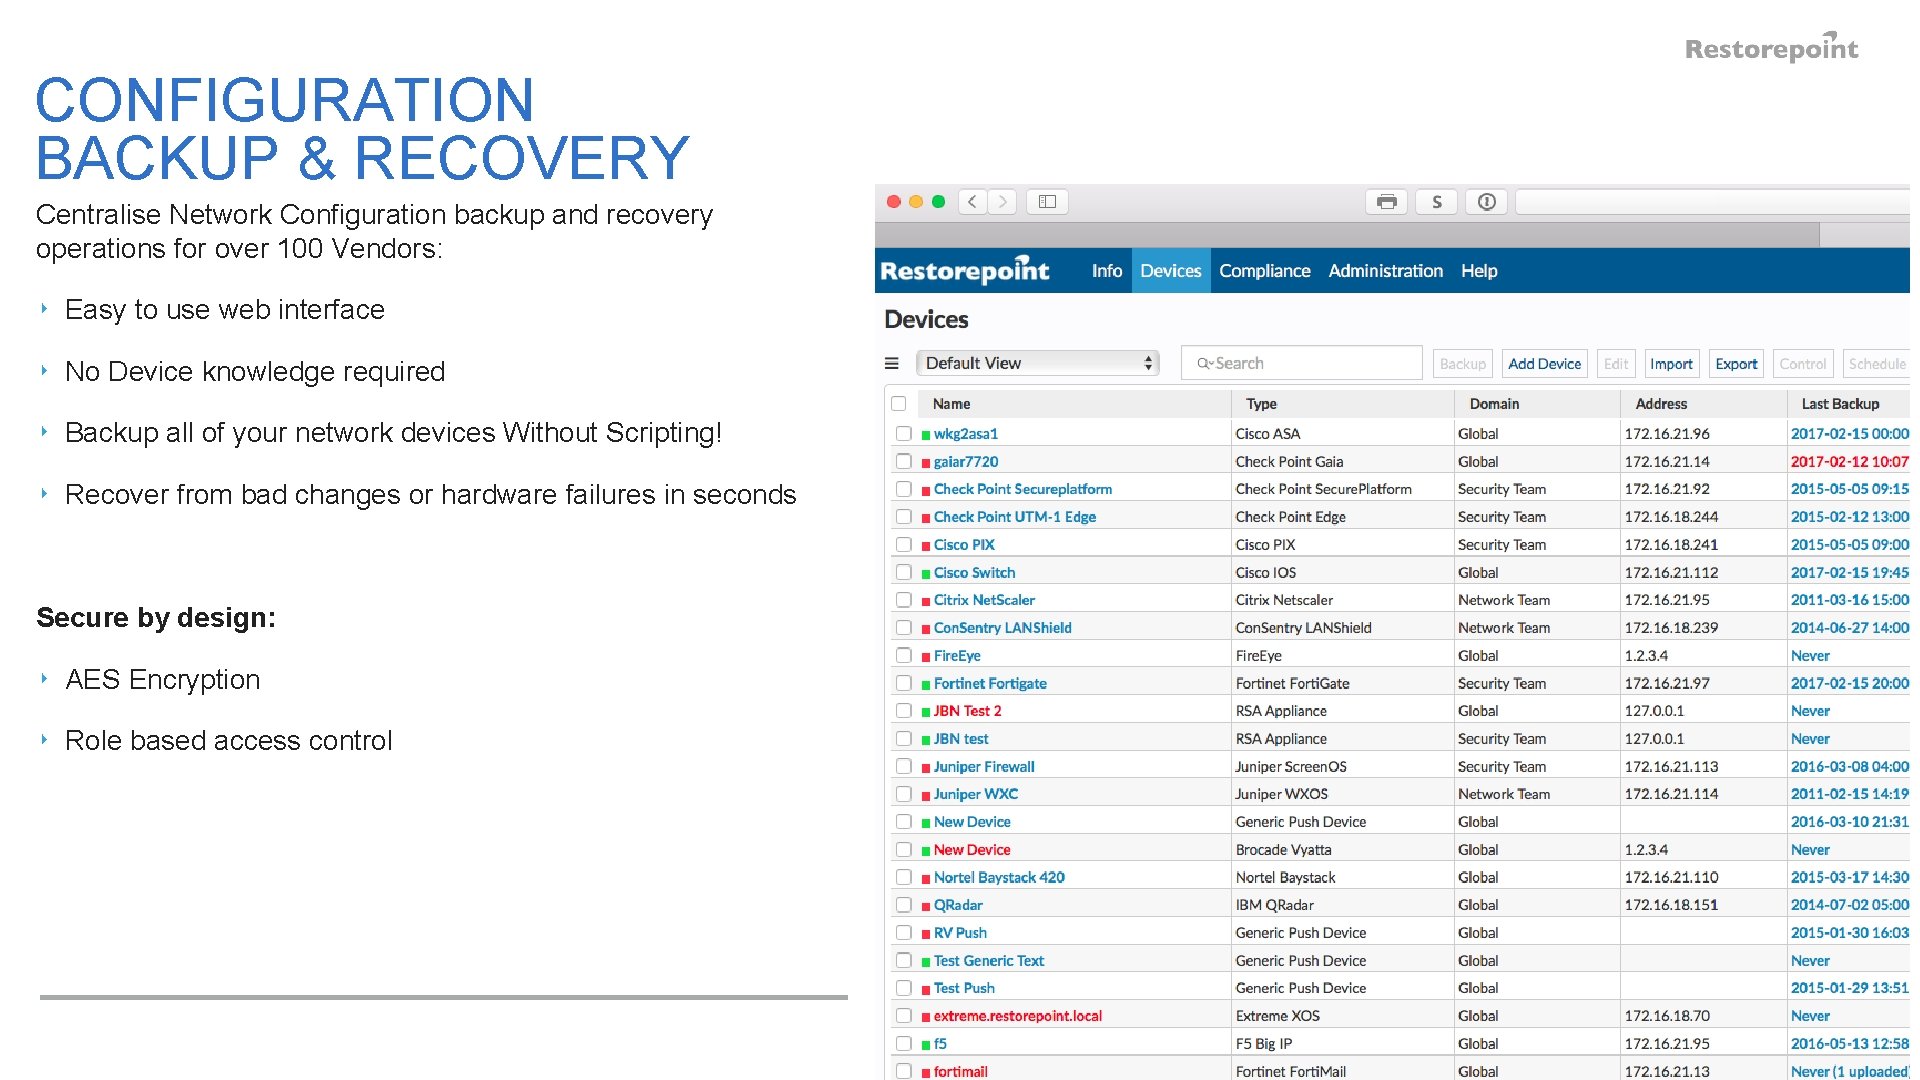Click the S extension toolbar icon

pyautogui.click(x=1437, y=202)
